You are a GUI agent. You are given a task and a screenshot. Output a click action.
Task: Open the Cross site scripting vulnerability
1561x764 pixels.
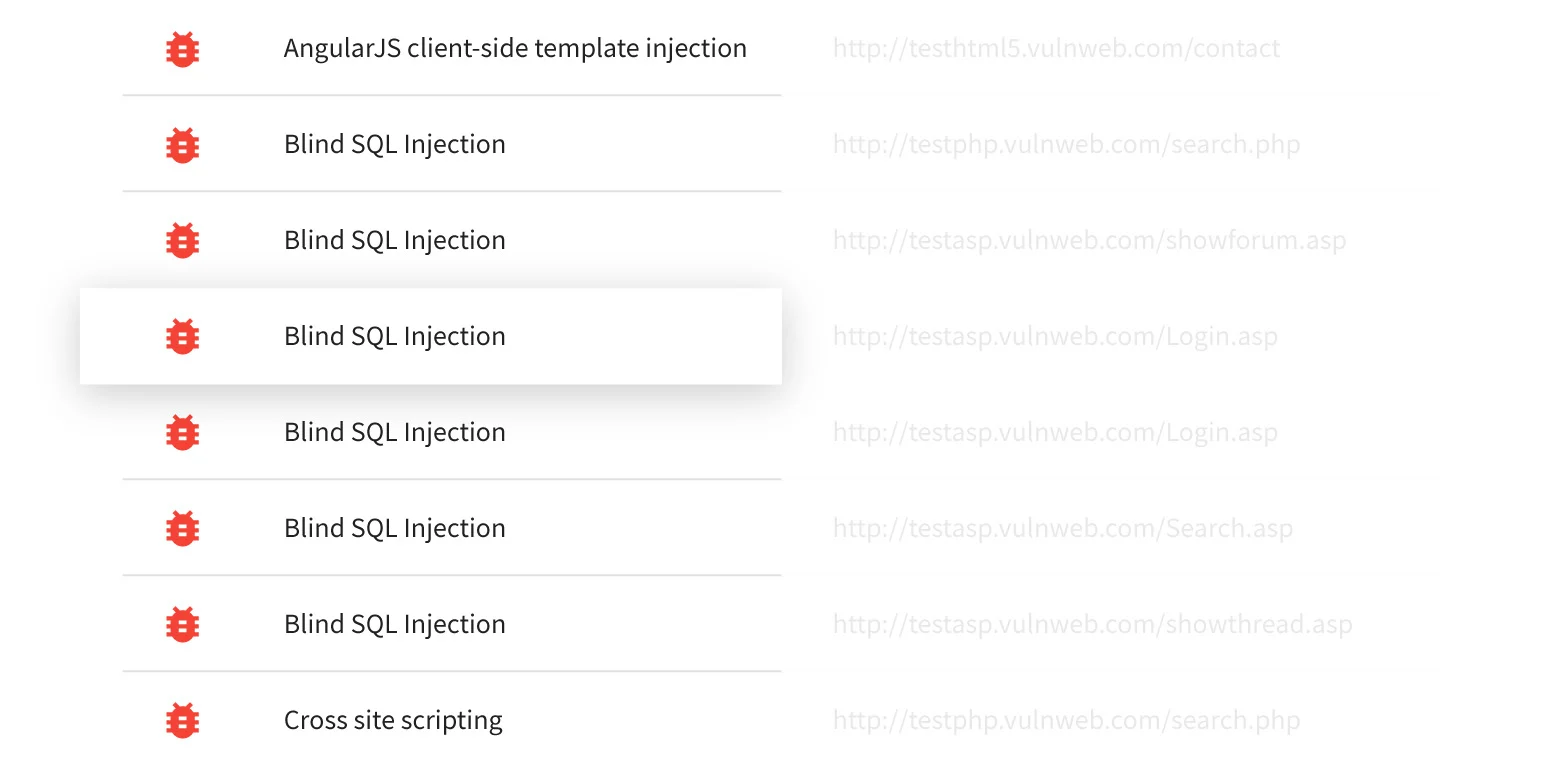point(393,721)
